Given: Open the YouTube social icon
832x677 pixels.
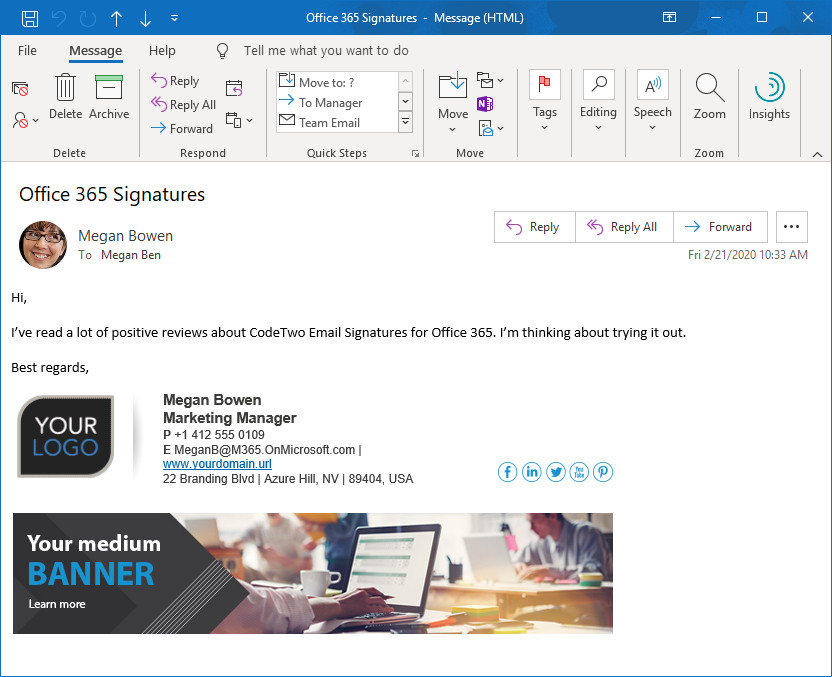Looking at the screenshot, I should point(579,472).
